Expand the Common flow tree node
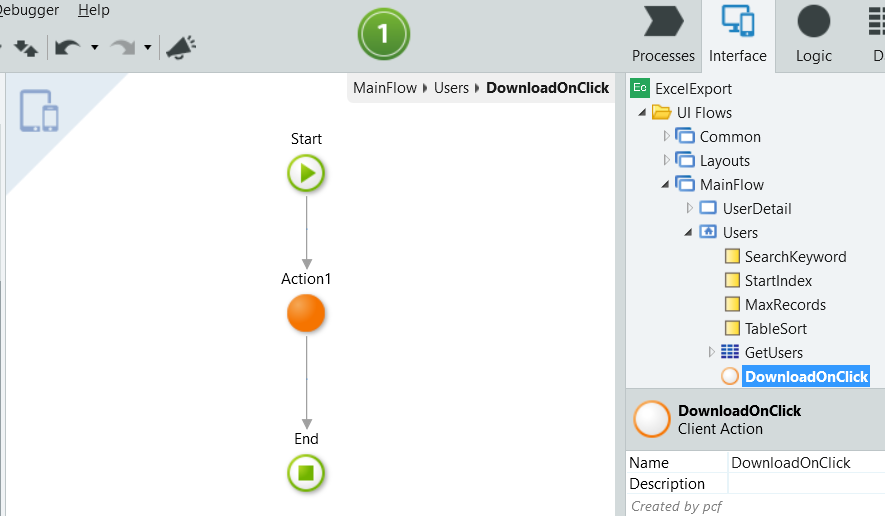The width and height of the screenshot is (885, 516). tap(667, 136)
